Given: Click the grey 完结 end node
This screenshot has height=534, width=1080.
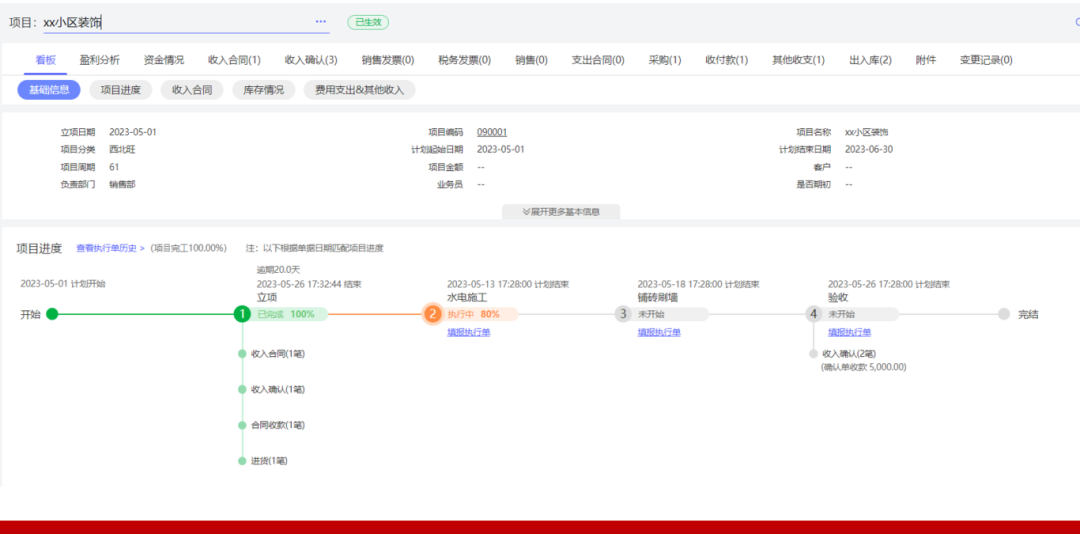Looking at the screenshot, I should coord(1004,314).
